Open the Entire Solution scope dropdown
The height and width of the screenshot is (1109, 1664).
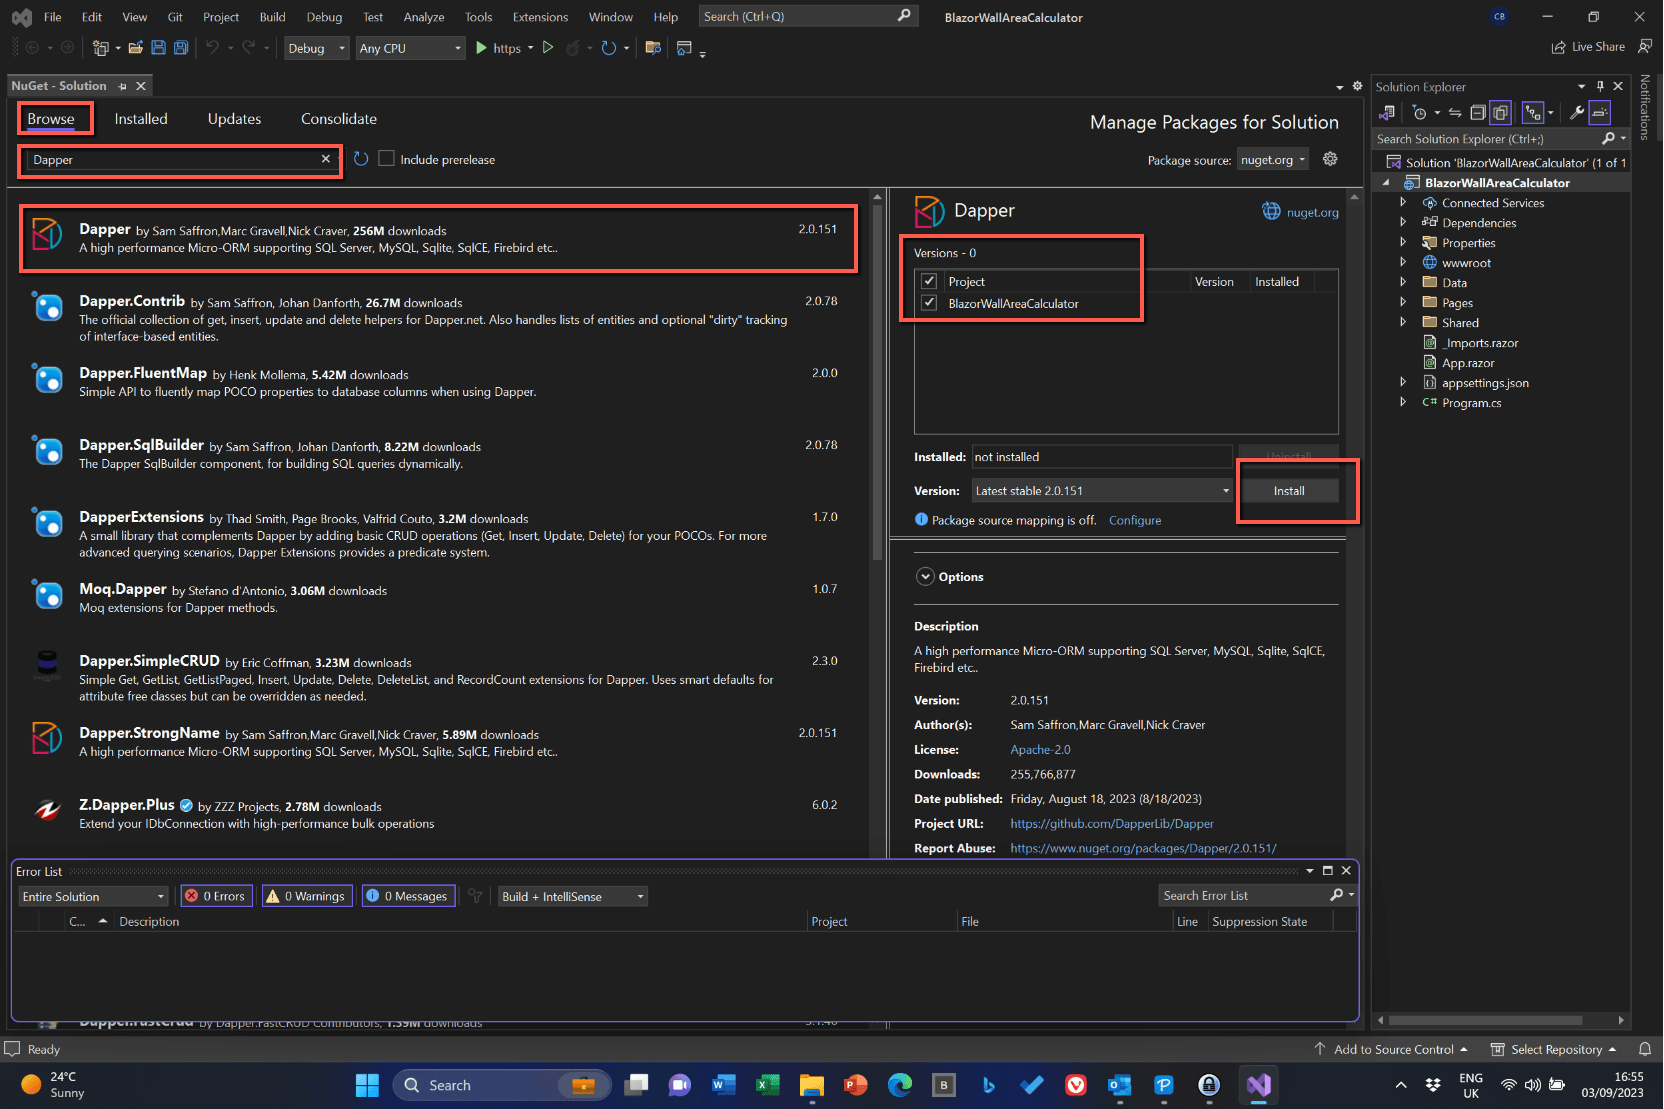(94, 896)
